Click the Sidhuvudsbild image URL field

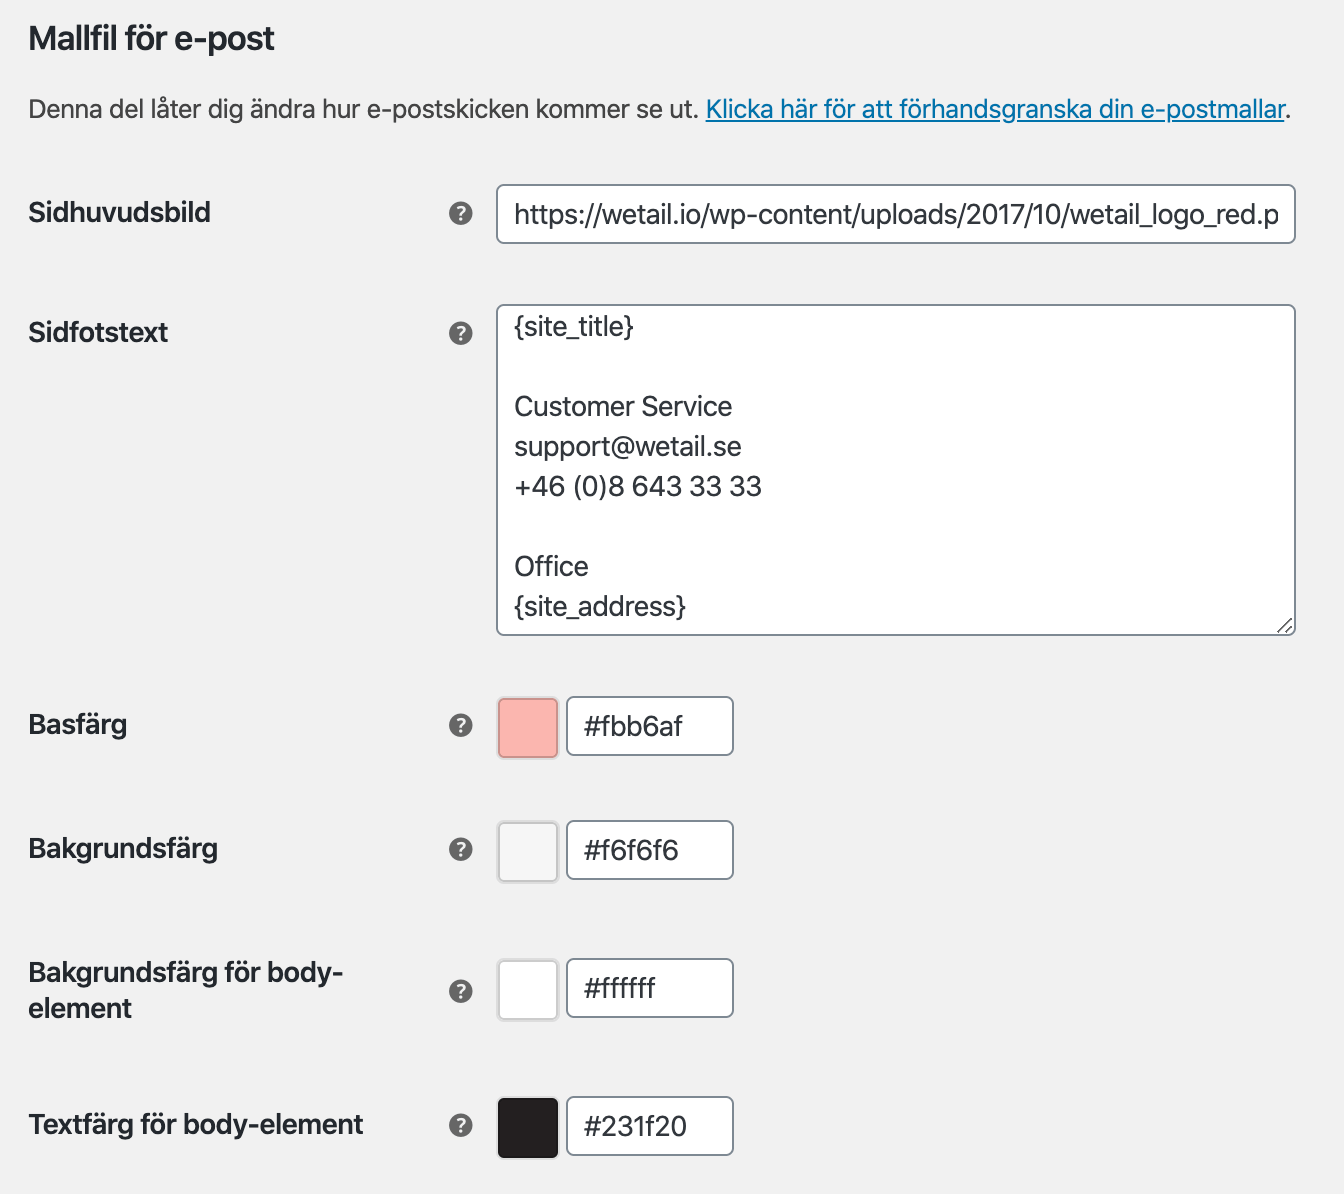coord(895,214)
